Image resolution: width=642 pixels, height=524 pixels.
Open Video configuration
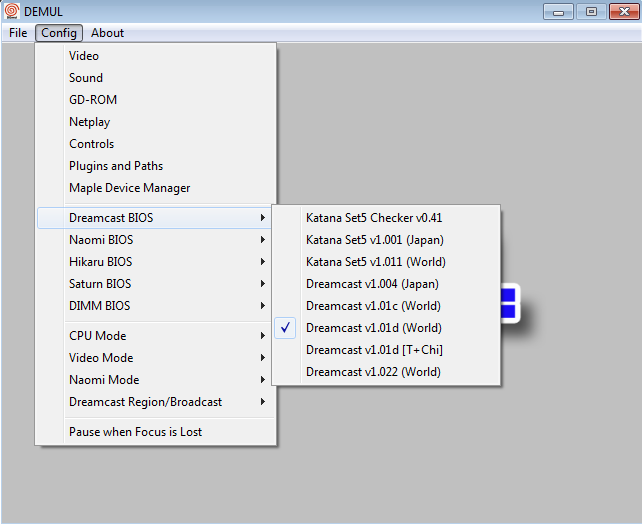pos(156,56)
